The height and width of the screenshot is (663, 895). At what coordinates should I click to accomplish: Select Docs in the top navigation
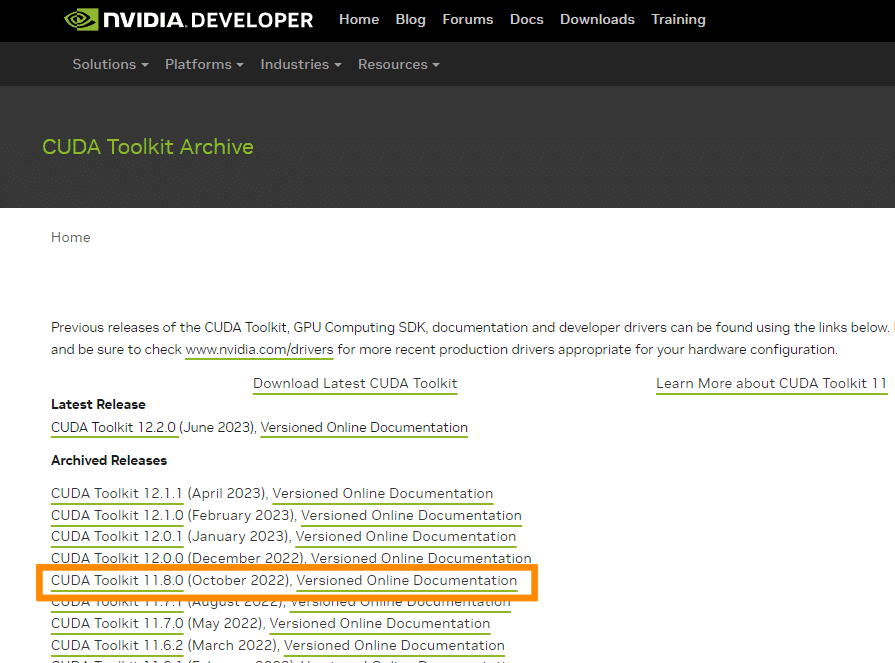(526, 19)
